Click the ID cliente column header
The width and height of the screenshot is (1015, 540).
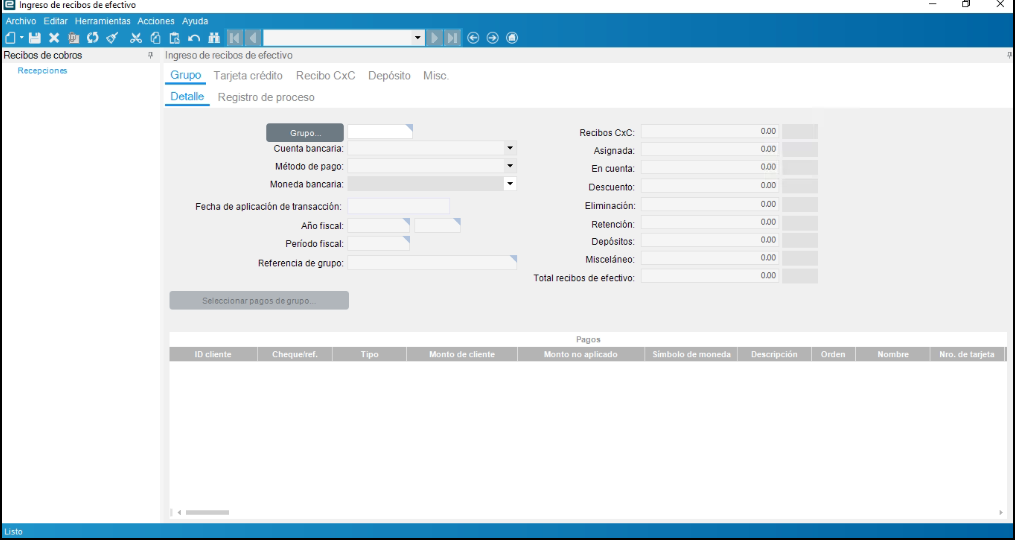(x=213, y=354)
